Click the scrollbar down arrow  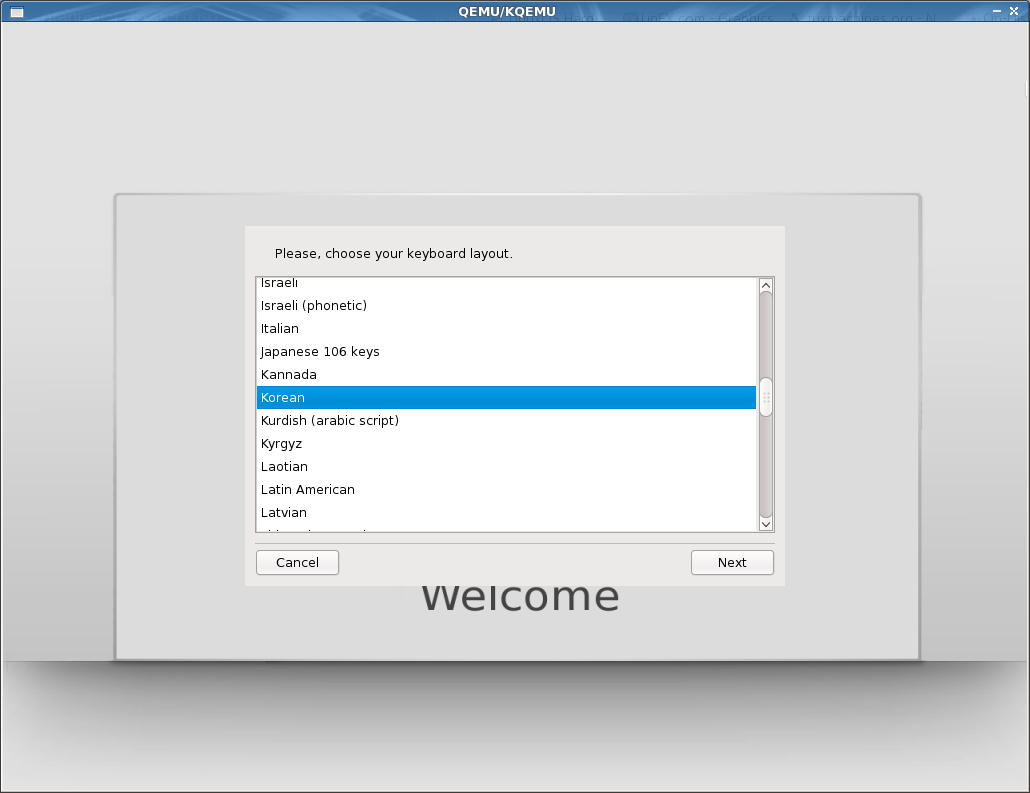(765, 524)
